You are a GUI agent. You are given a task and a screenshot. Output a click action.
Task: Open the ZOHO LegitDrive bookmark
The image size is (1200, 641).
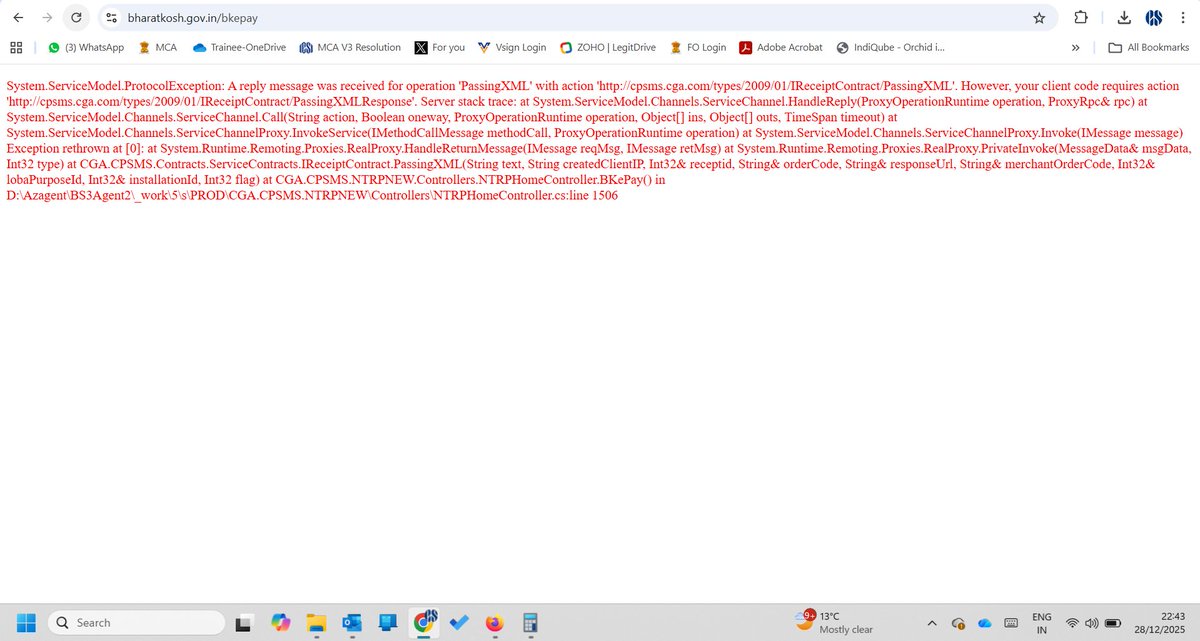click(606, 47)
